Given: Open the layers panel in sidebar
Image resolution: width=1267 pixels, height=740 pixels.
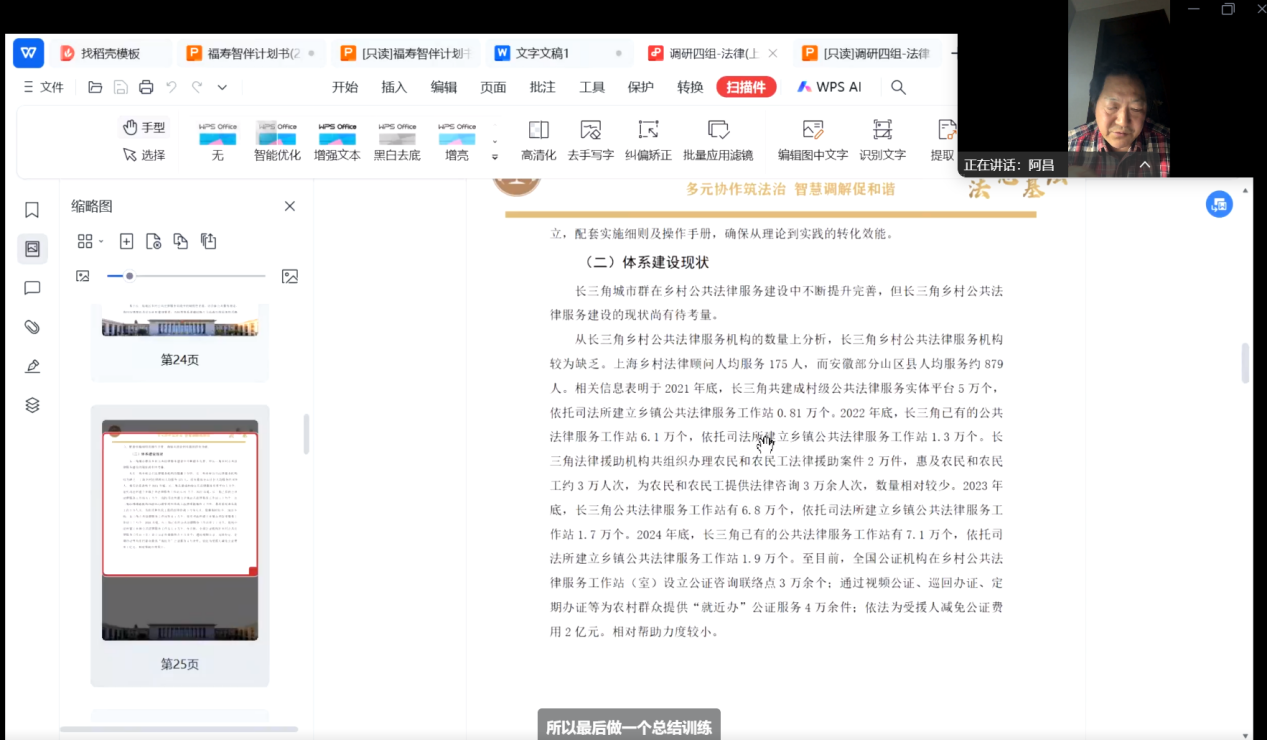Looking at the screenshot, I should pyautogui.click(x=32, y=405).
